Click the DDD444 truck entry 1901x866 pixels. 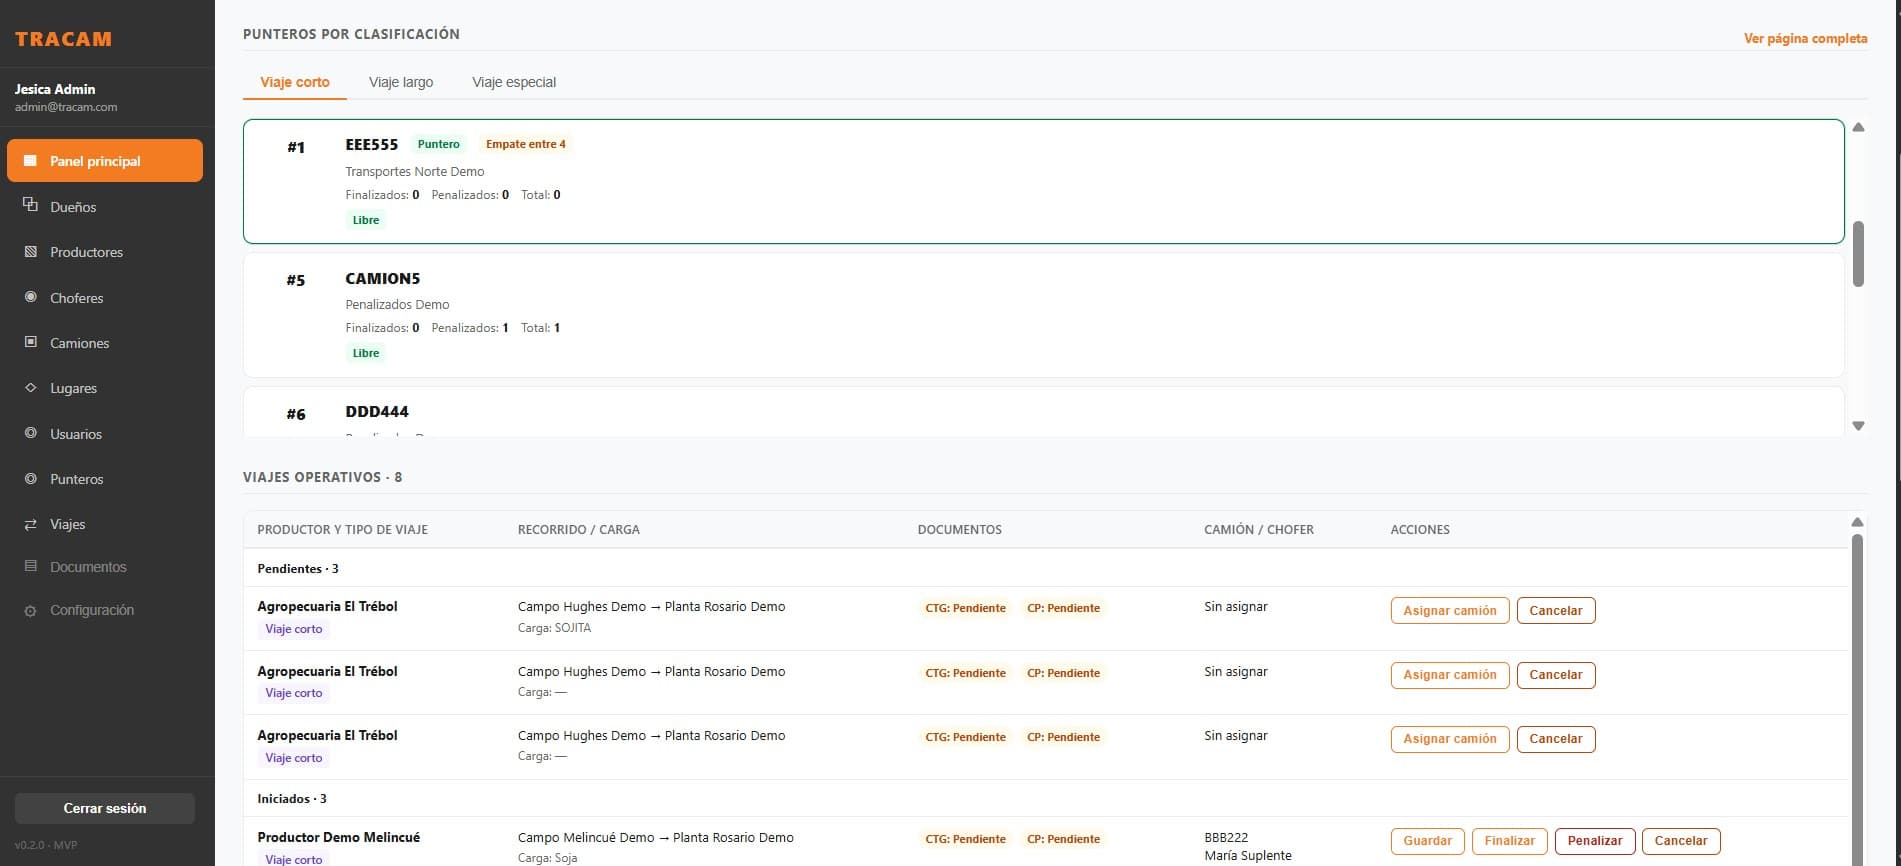[x=1043, y=412]
